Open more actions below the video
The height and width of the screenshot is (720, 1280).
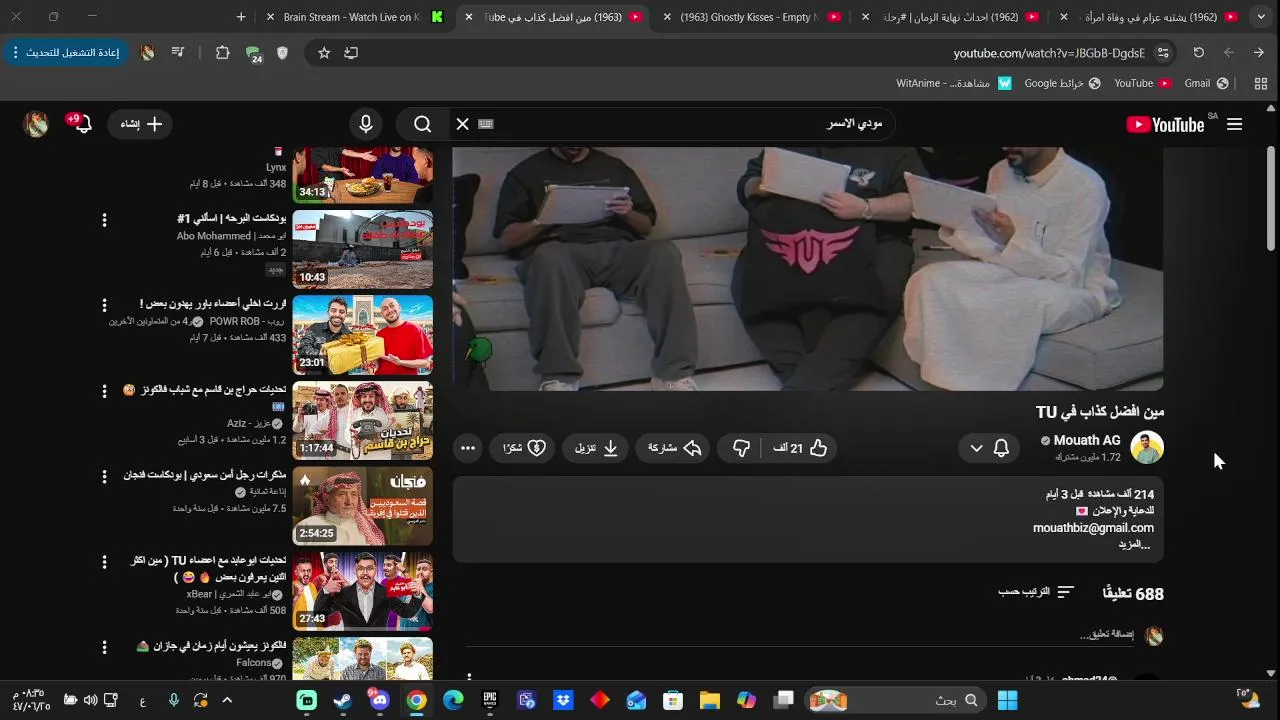(468, 448)
